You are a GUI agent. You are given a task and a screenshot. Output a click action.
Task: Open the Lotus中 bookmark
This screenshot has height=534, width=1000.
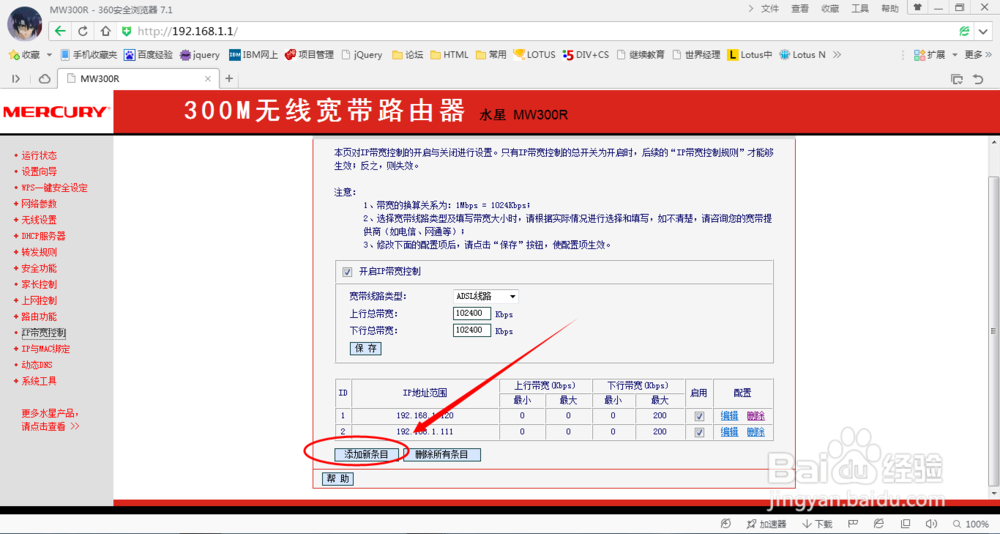[x=750, y=55]
